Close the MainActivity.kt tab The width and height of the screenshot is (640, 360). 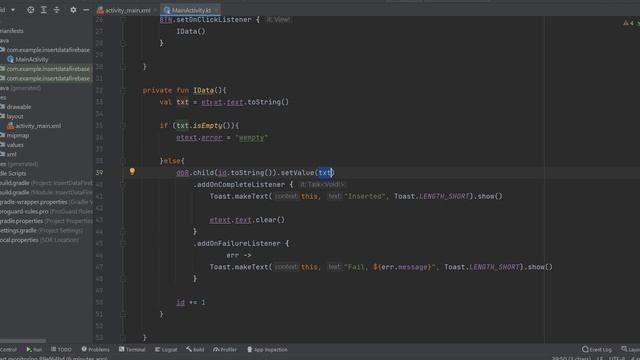tap(216, 10)
